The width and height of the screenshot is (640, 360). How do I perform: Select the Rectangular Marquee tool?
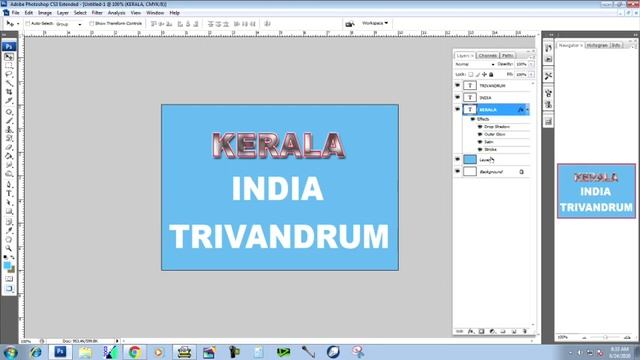coord(9,66)
